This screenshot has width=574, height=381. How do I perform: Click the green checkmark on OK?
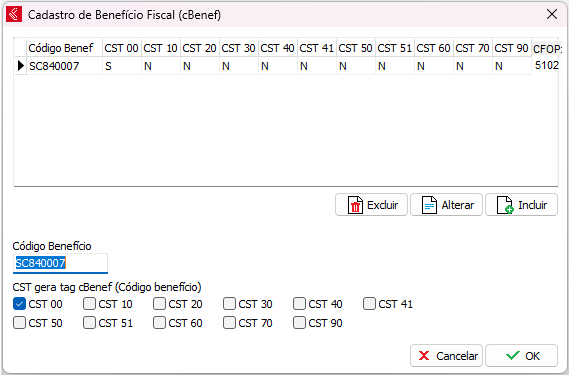[x=512, y=356]
